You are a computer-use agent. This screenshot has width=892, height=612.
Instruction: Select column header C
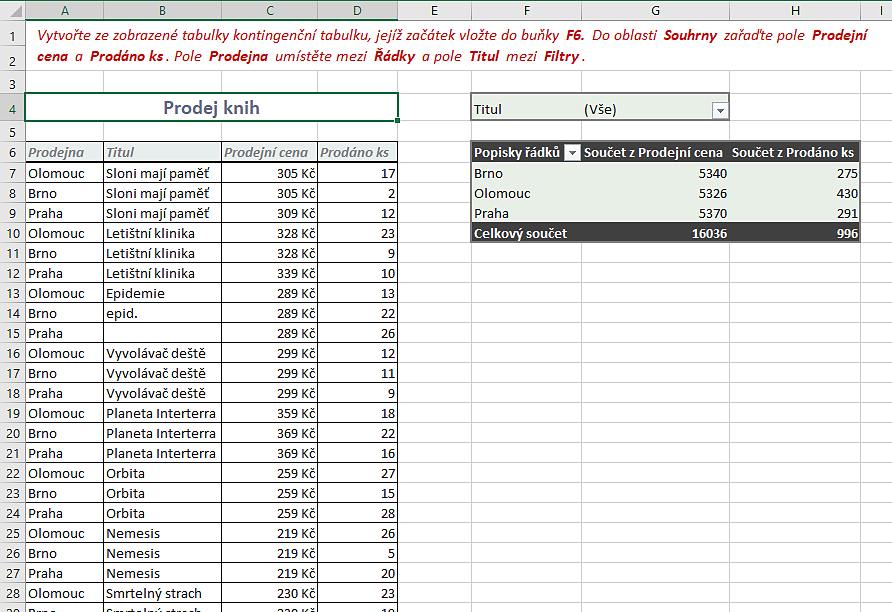(268, 10)
